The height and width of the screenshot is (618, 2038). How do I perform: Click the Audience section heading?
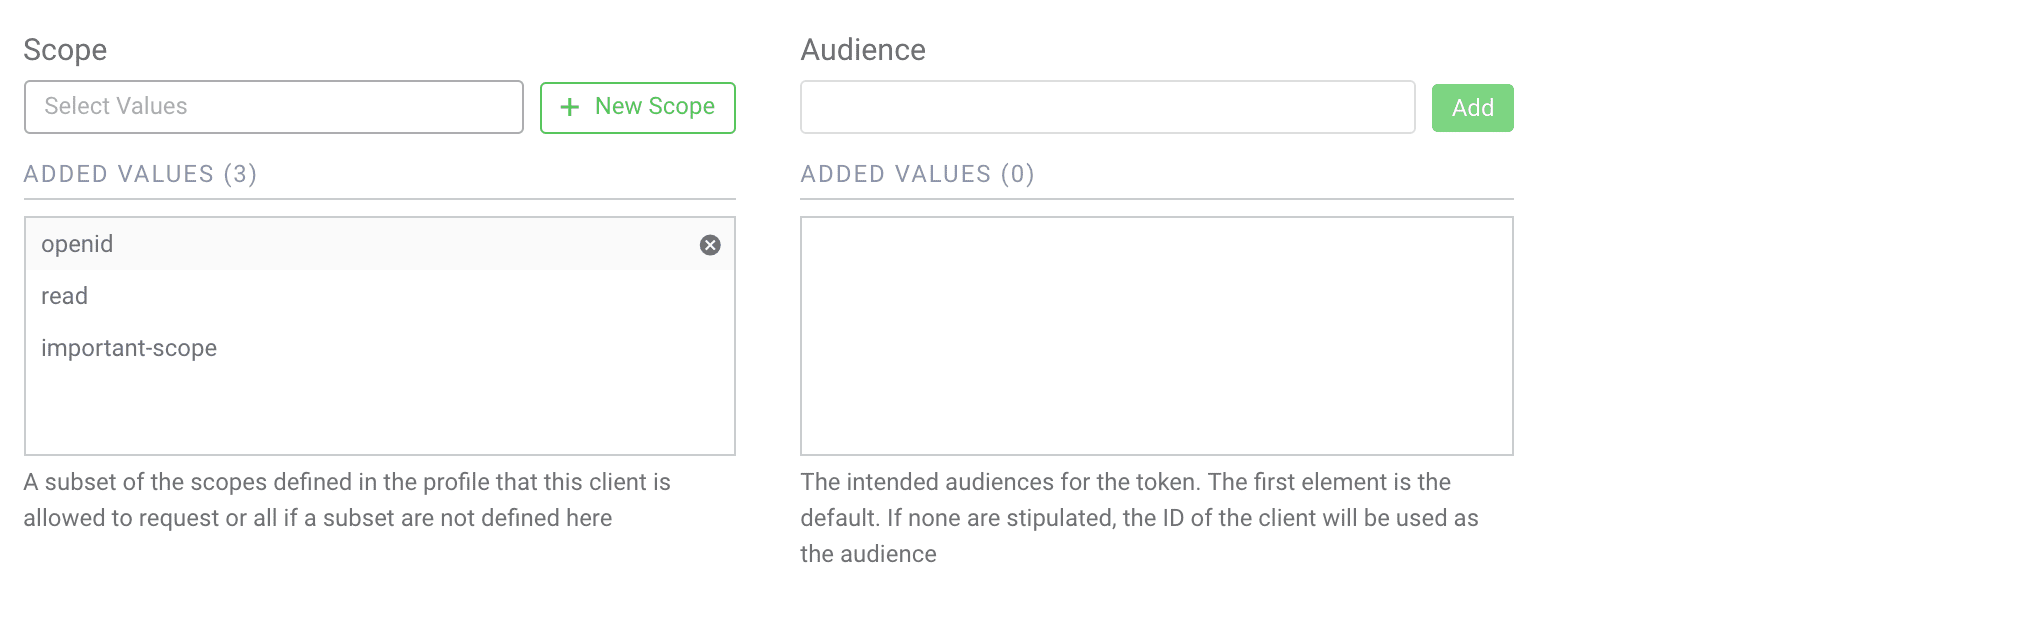(863, 50)
